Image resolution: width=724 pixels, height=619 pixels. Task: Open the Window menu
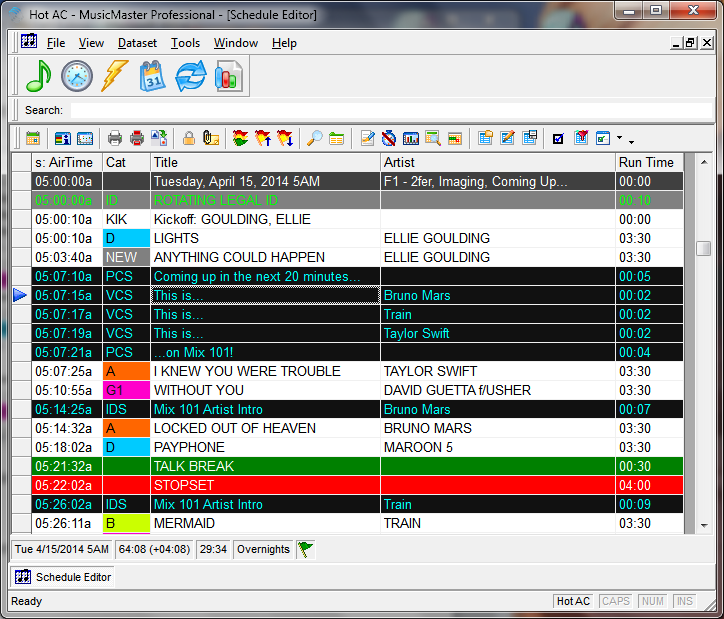(235, 43)
